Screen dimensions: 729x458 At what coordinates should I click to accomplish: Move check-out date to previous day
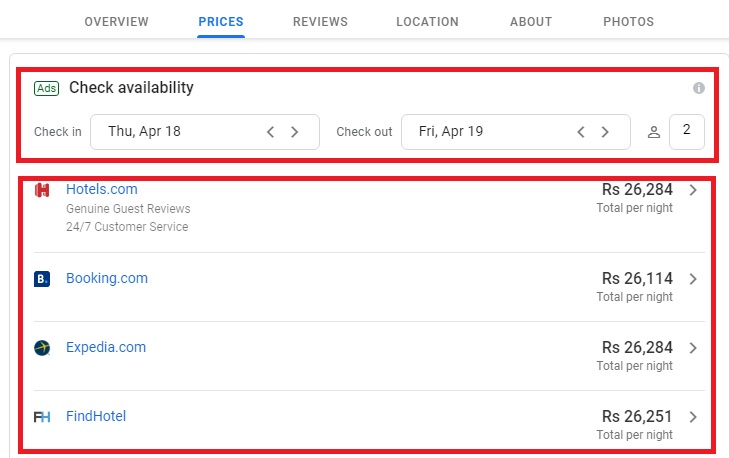click(581, 132)
